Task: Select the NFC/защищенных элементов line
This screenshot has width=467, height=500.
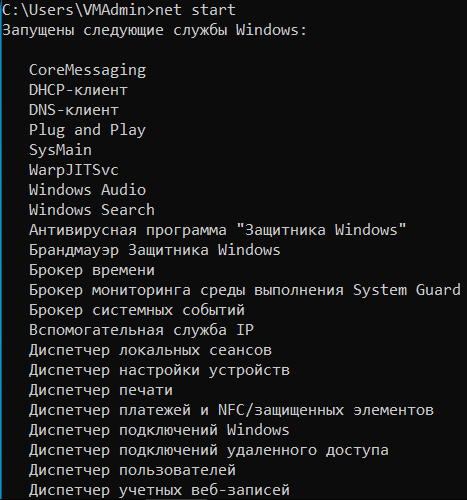Action: [231, 410]
